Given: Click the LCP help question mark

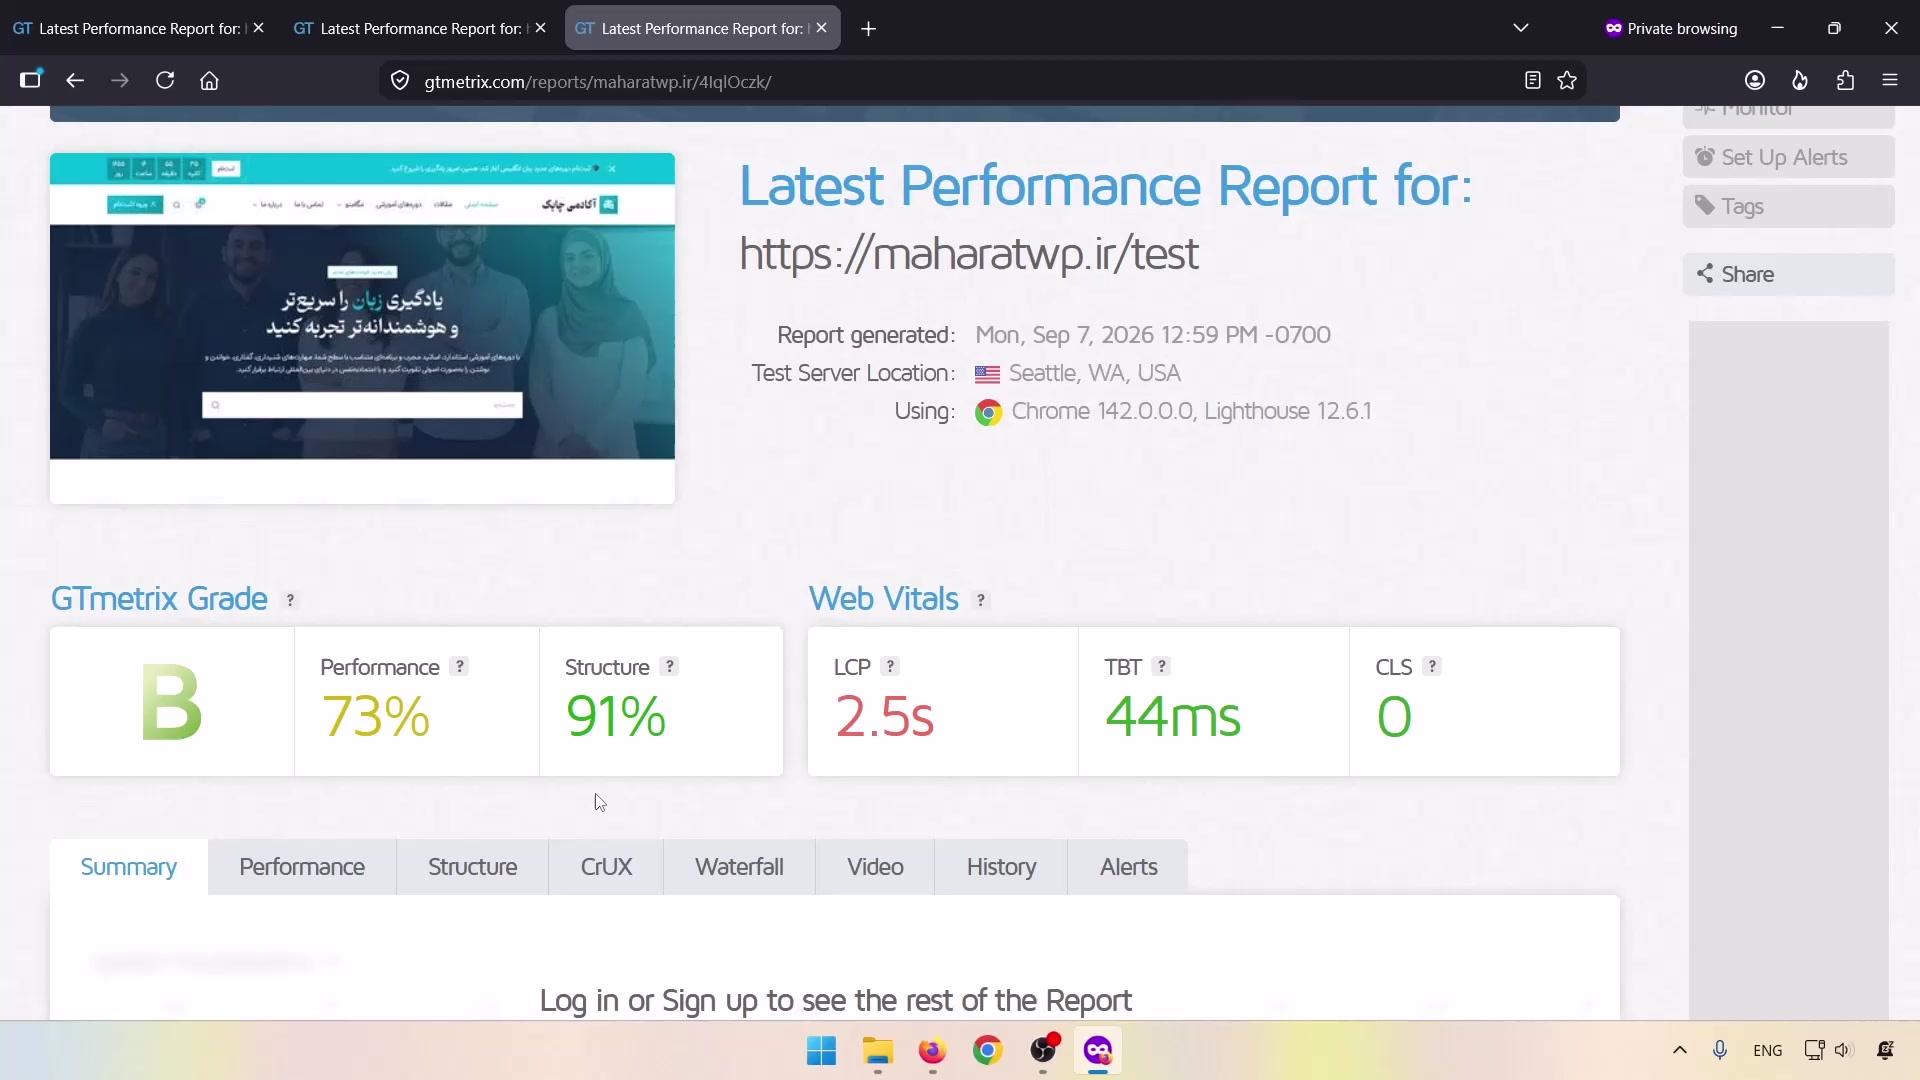Looking at the screenshot, I should coord(890,666).
